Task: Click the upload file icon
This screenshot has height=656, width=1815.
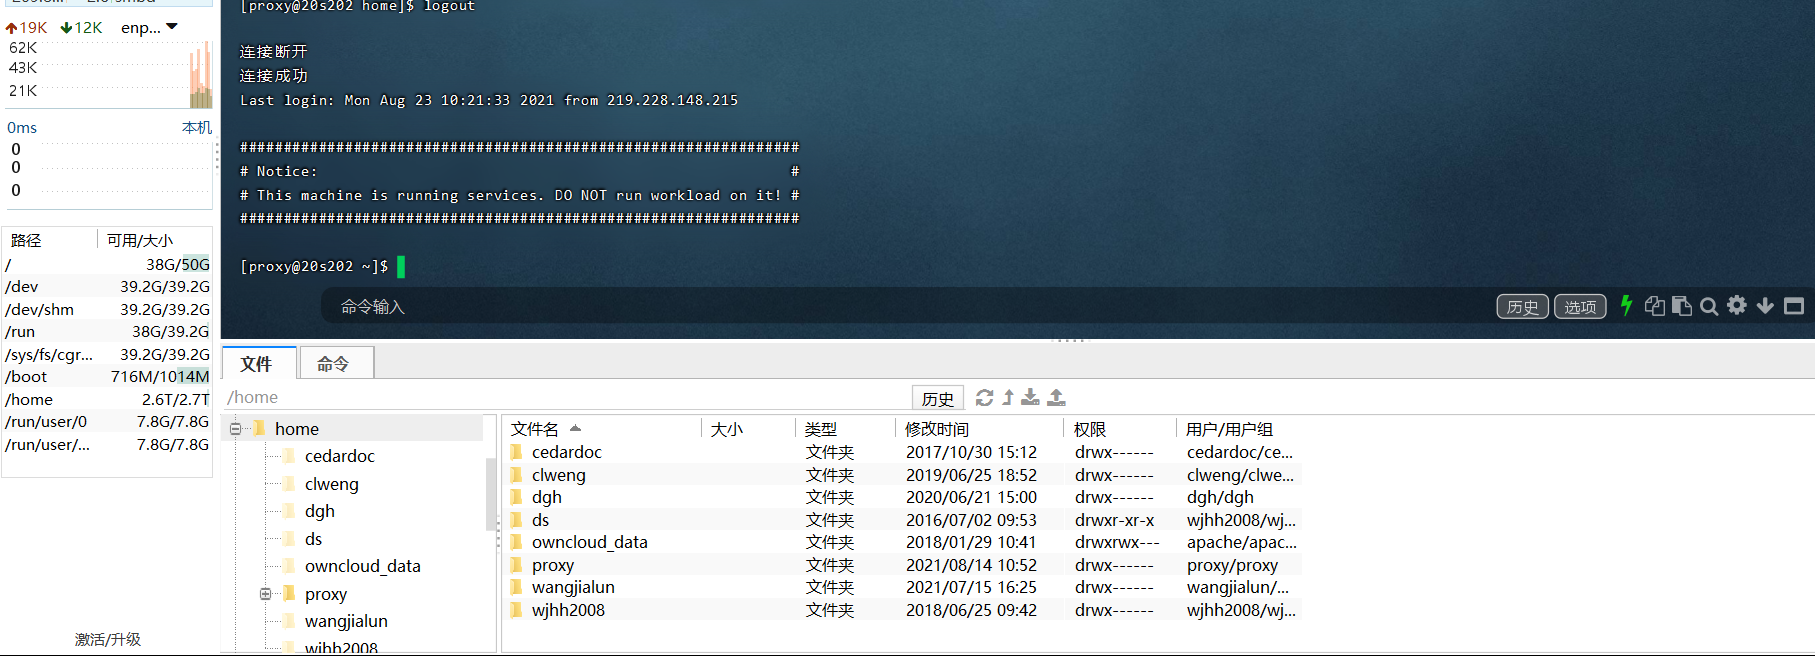Action: (1056, 398)
